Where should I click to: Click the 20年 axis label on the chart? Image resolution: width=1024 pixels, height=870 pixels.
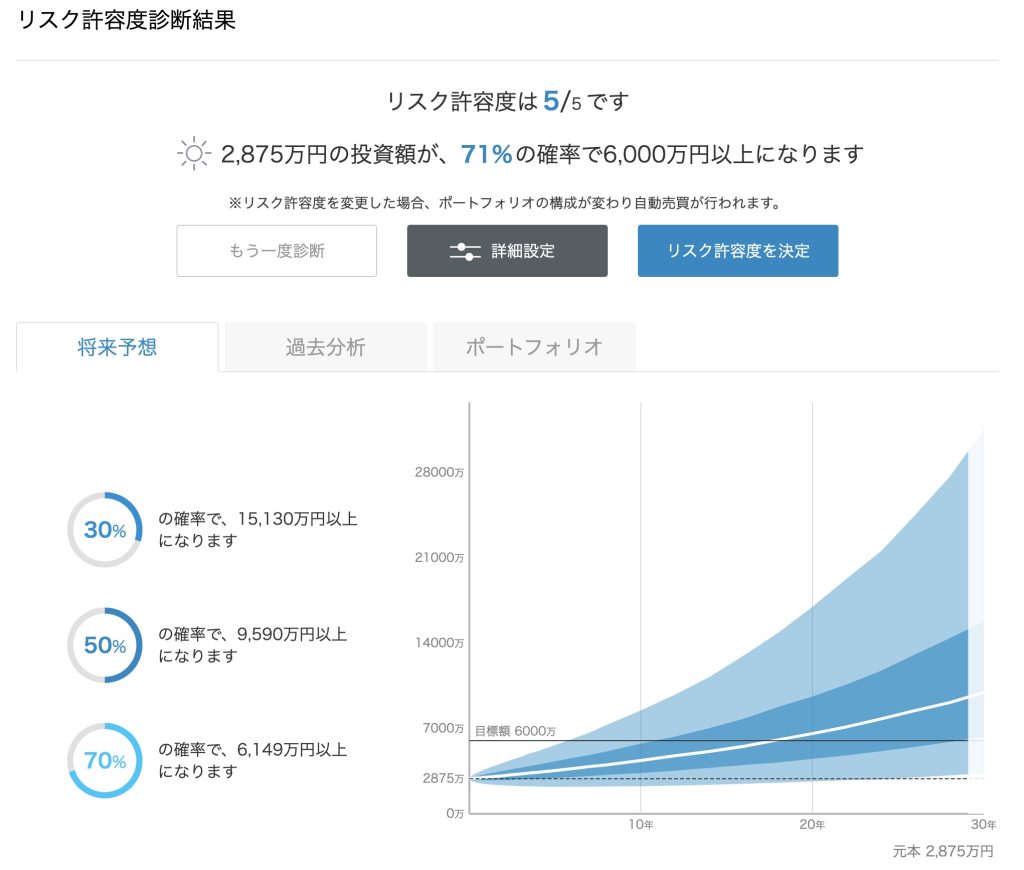tap(812, 825)
